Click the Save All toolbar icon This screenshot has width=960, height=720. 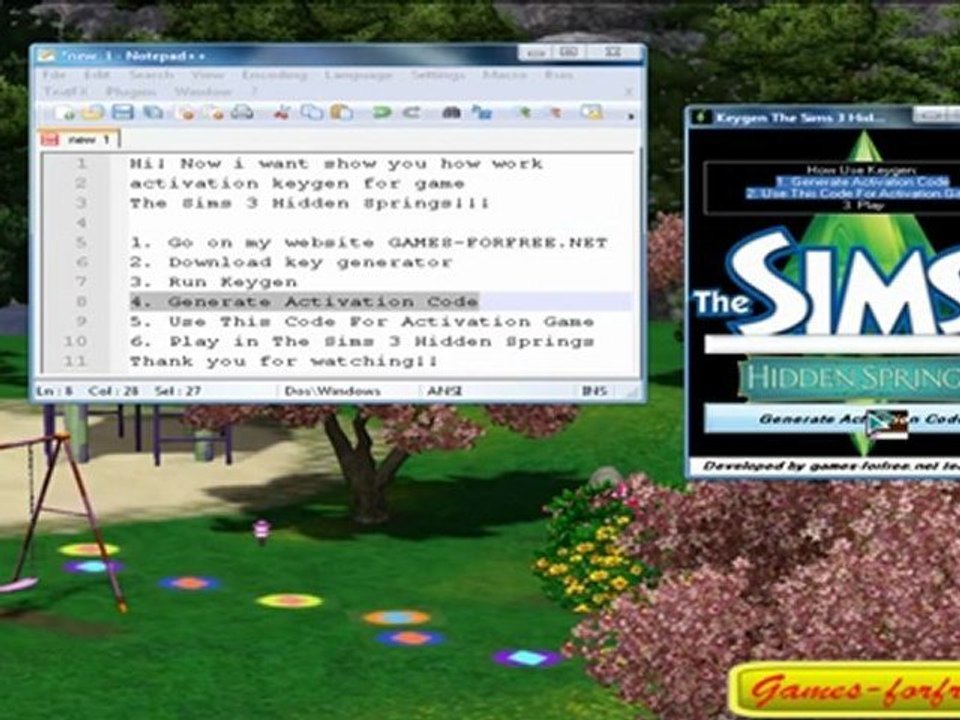152,113
